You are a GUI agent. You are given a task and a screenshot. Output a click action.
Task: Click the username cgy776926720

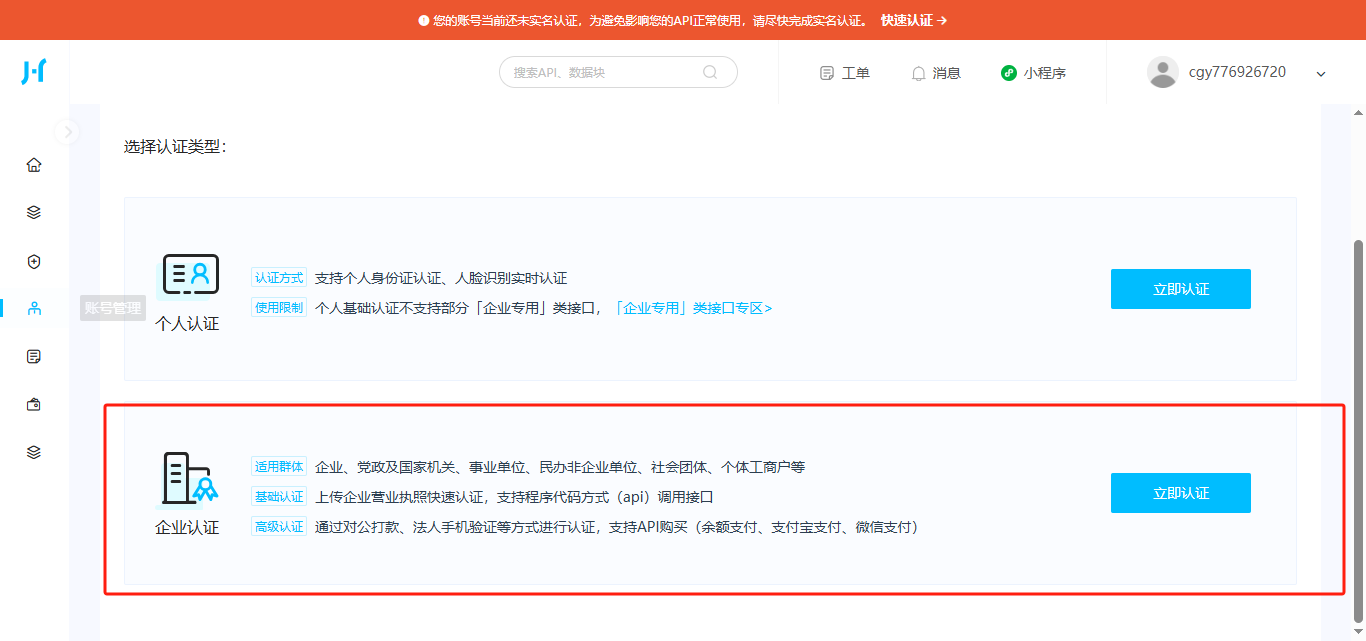tap(1237, 72)
